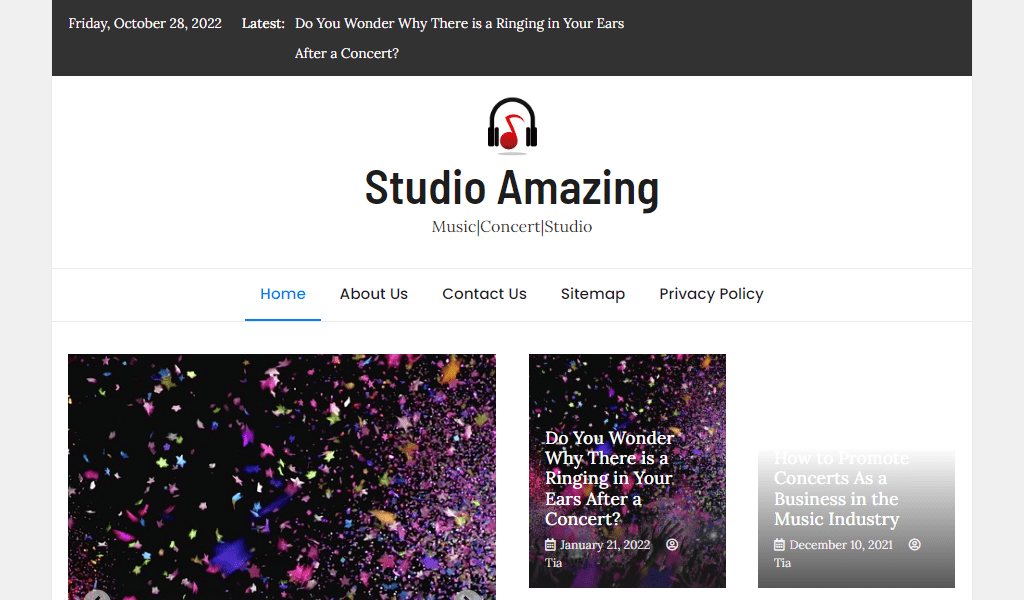Click author icon after December 10, 2021
The width and height of the screenshot is (1024, 600).
(914, 545)
